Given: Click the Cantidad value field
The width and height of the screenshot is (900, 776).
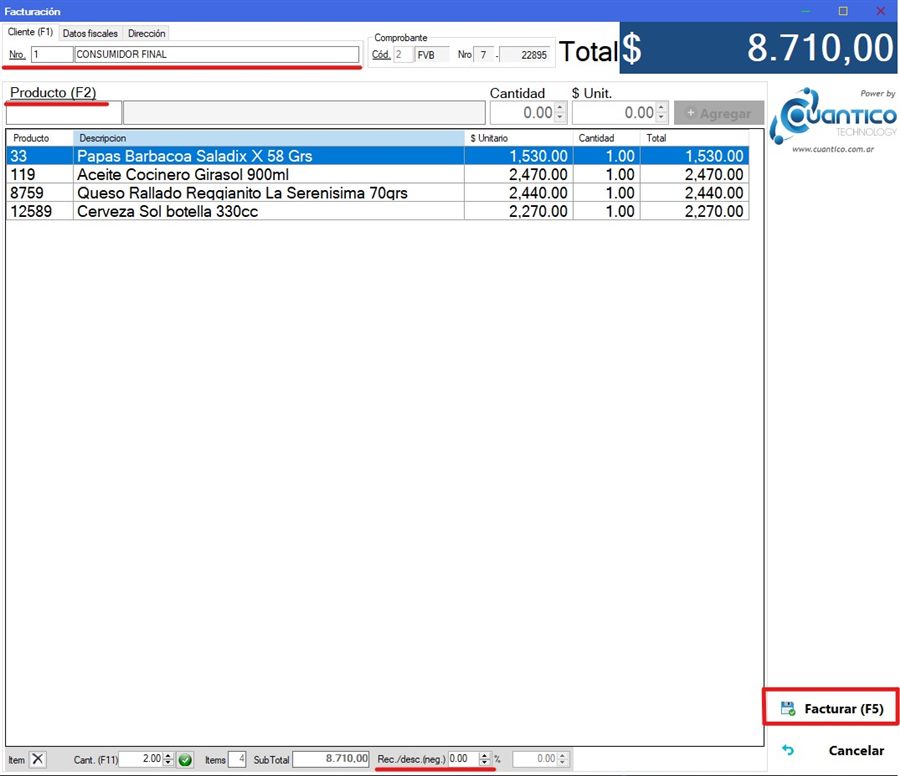Looking at the screenshot, I should pyautogui.click(x=523, y=112).
